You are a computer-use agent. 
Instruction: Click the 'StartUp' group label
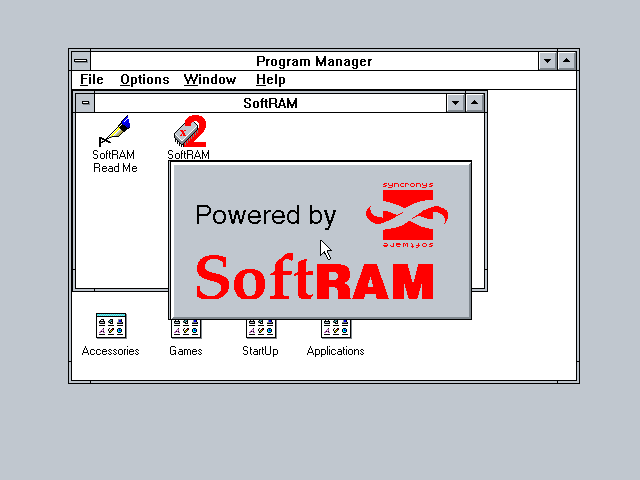click(x=260, y=351)
